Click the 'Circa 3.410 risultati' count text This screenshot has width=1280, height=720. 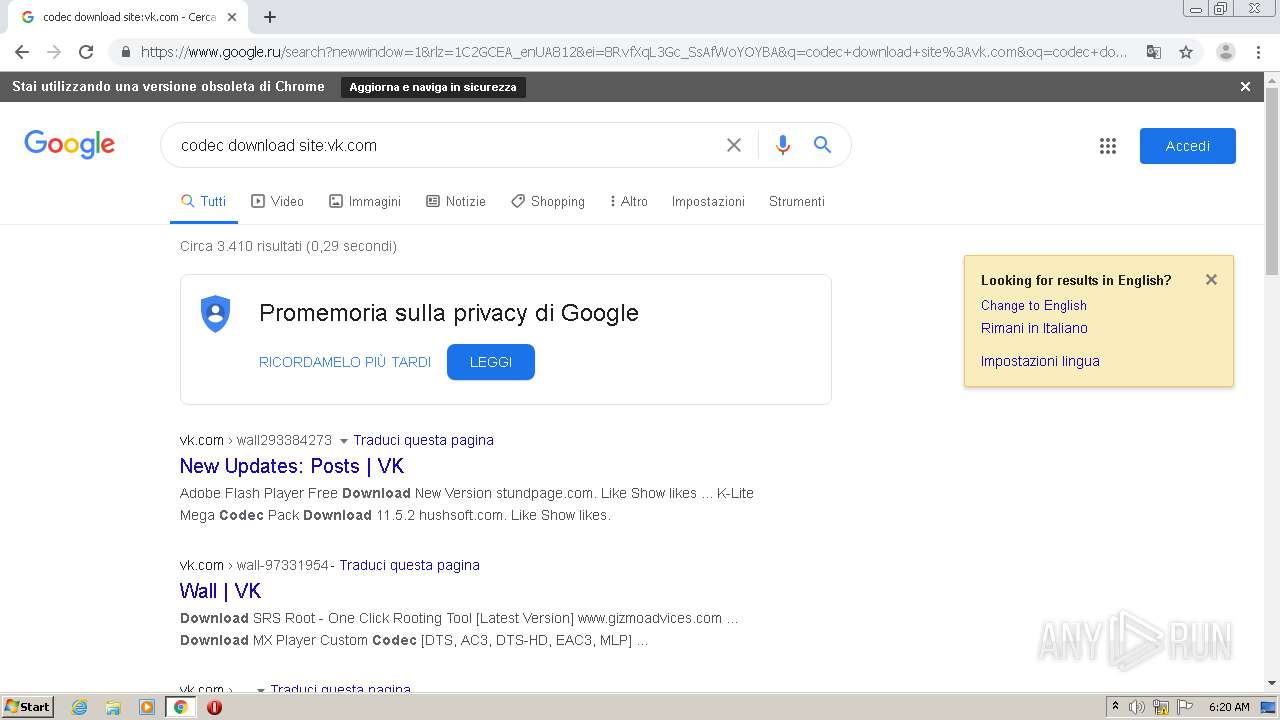pyautogui.click(x=288, y=246)
